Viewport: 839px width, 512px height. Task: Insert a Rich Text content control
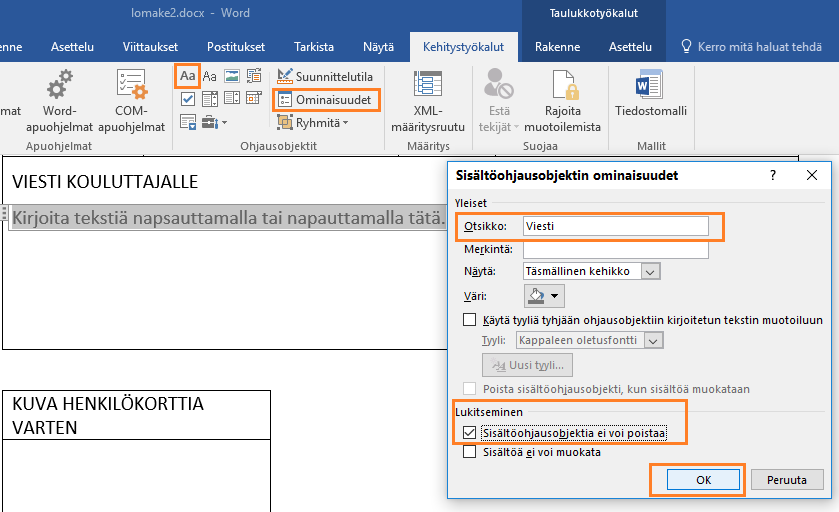(x=187, y=76)
